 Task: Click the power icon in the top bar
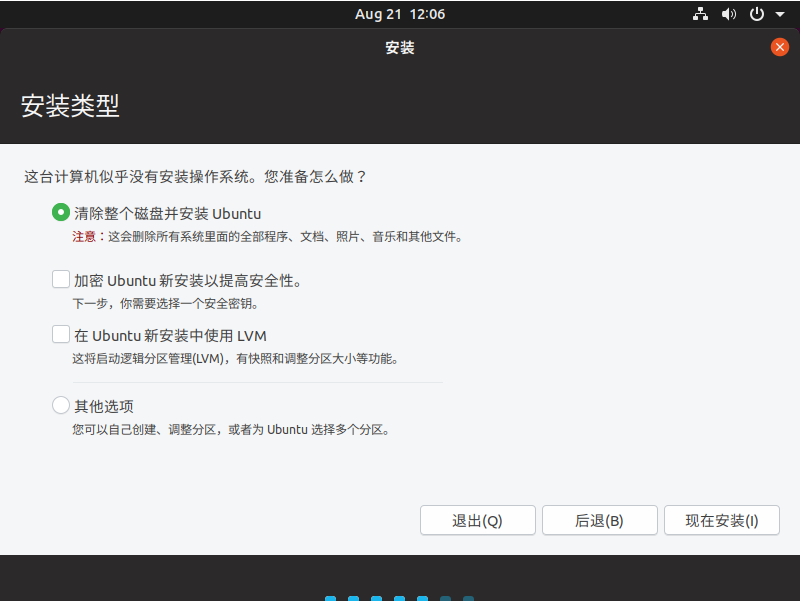756,14
